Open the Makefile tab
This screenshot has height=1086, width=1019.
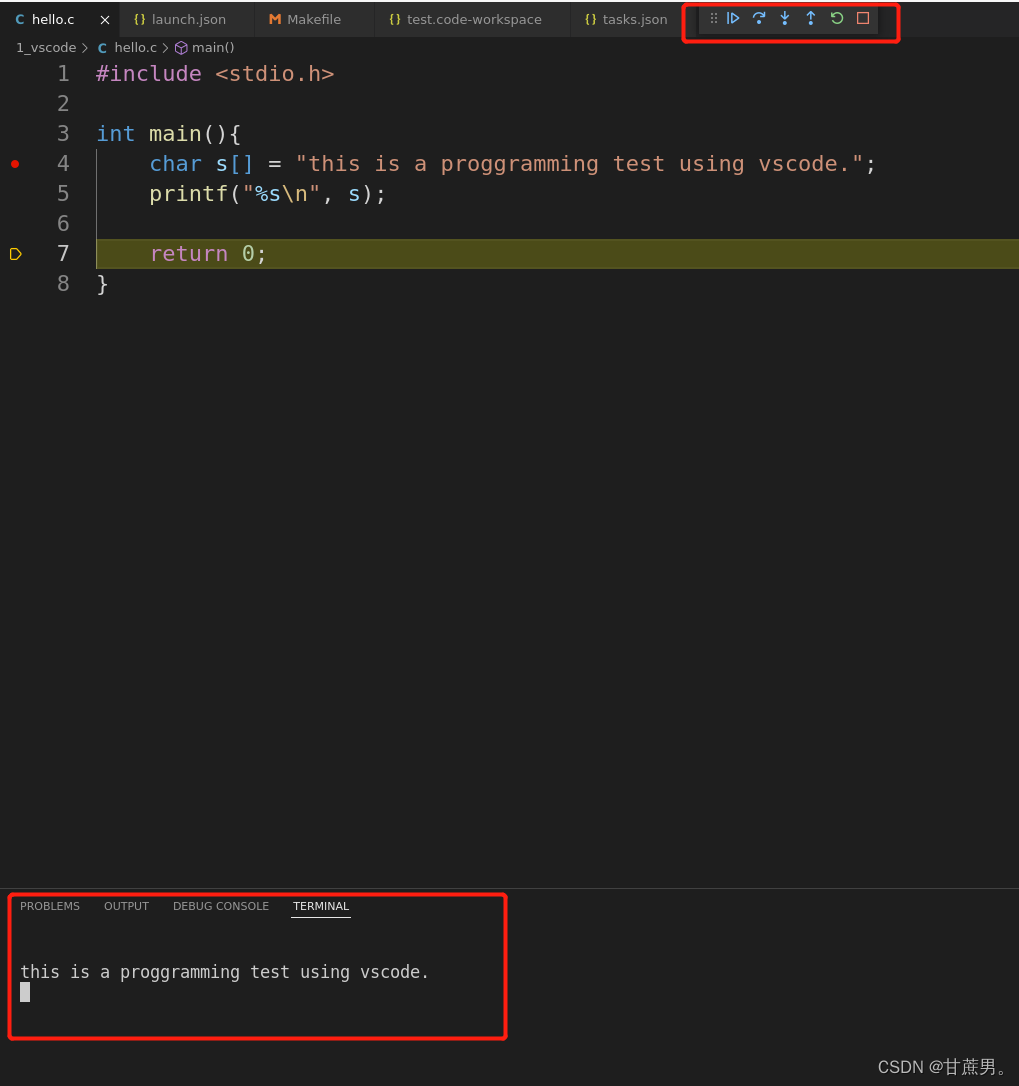pyautogui.click(x=314, y=20)
